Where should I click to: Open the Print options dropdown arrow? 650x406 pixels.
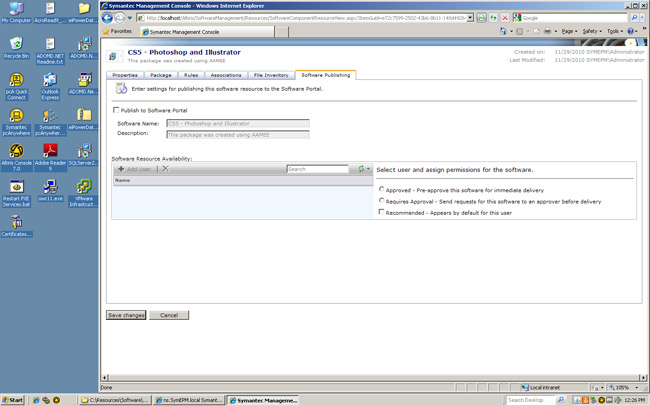pyautogui.click(x=555, y=31)
